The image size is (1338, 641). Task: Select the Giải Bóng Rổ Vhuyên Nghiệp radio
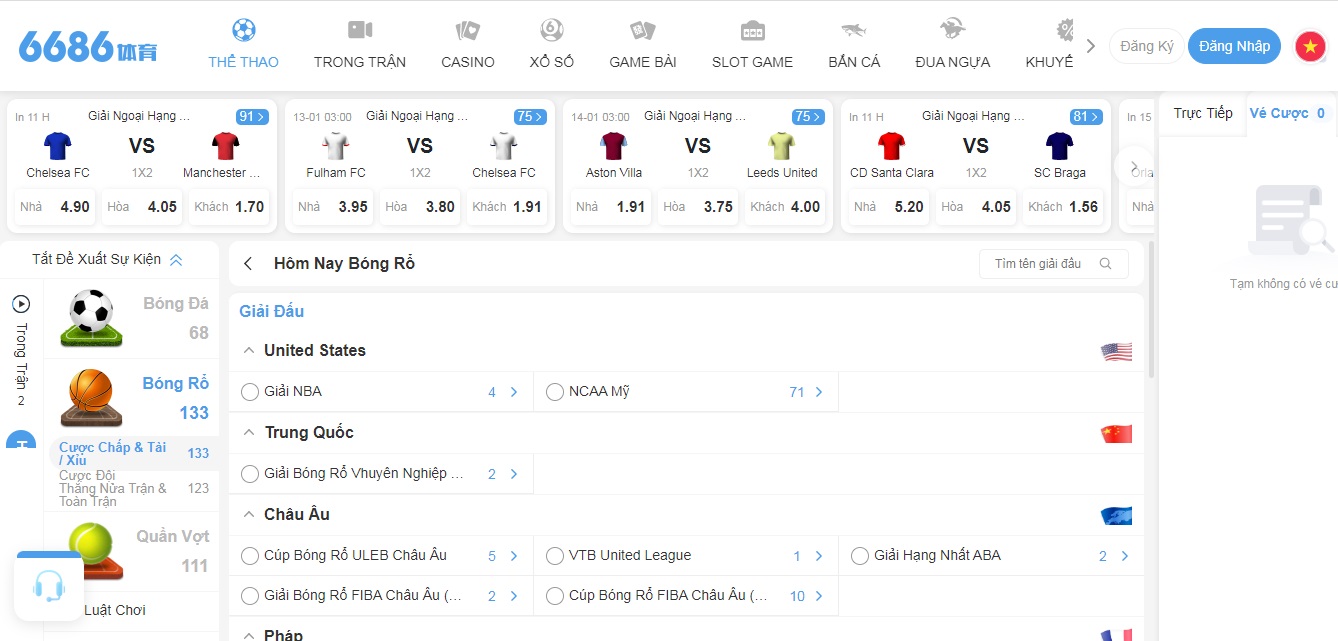pyautogui.click(x=250, y=474)
